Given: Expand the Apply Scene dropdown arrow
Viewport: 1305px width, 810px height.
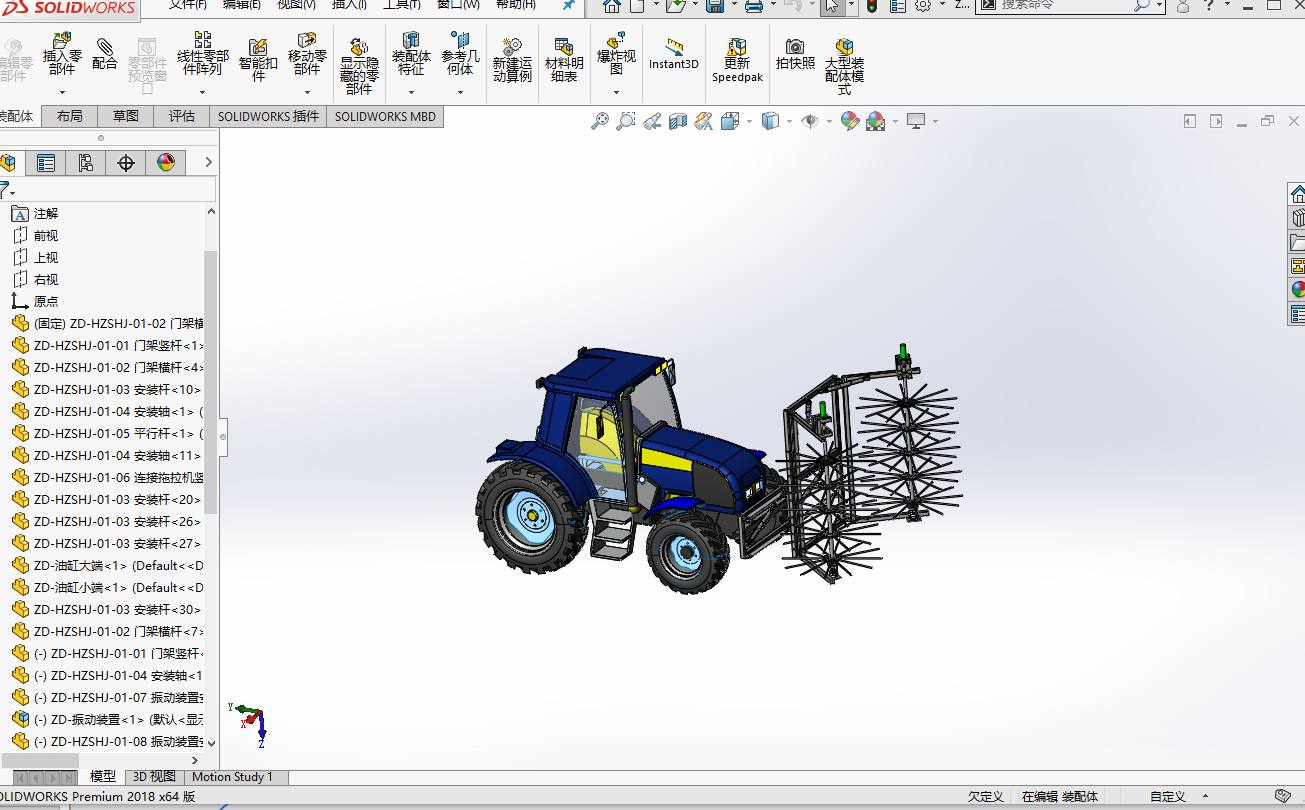Looking at the screenshot, I should click(x=895, y=121).
